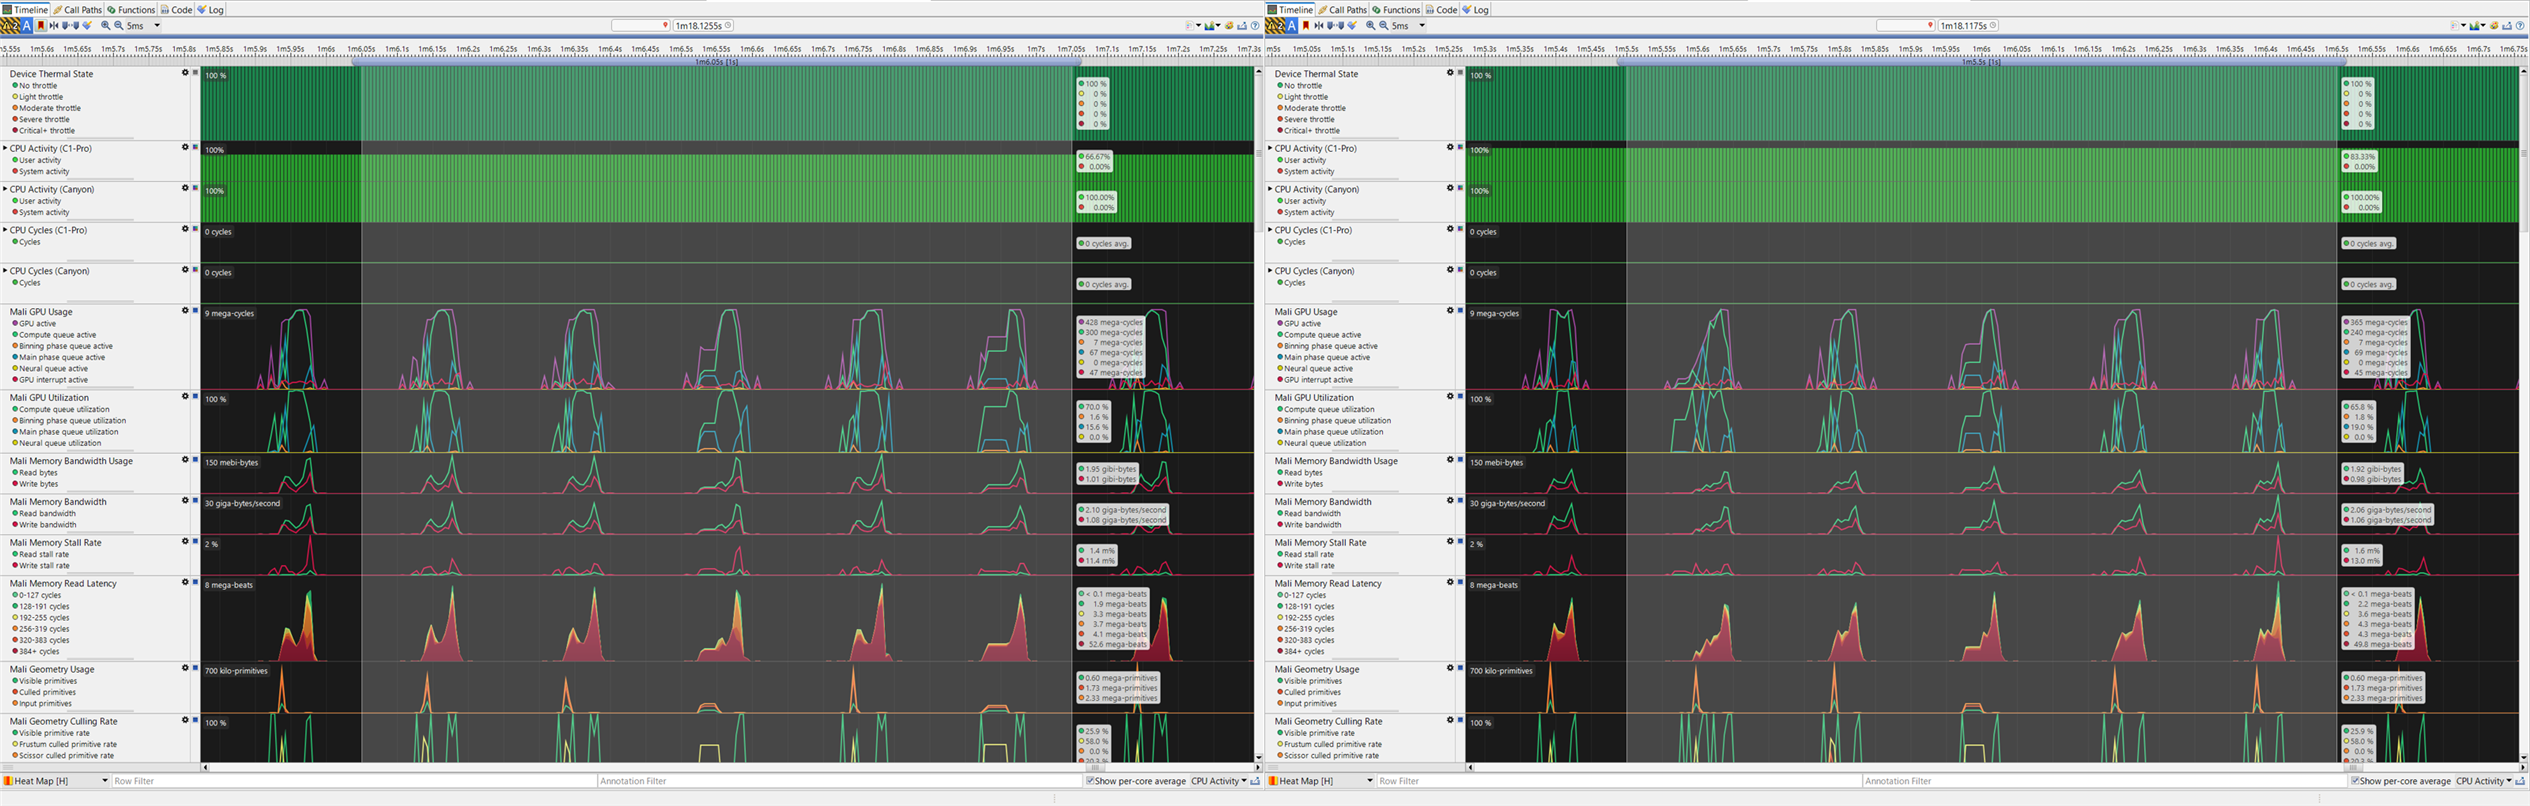The height and width of the screenshot is (806, 2530).
Task: Click the blue A toolbar button in right window
Action: [x=1292, y=25]
